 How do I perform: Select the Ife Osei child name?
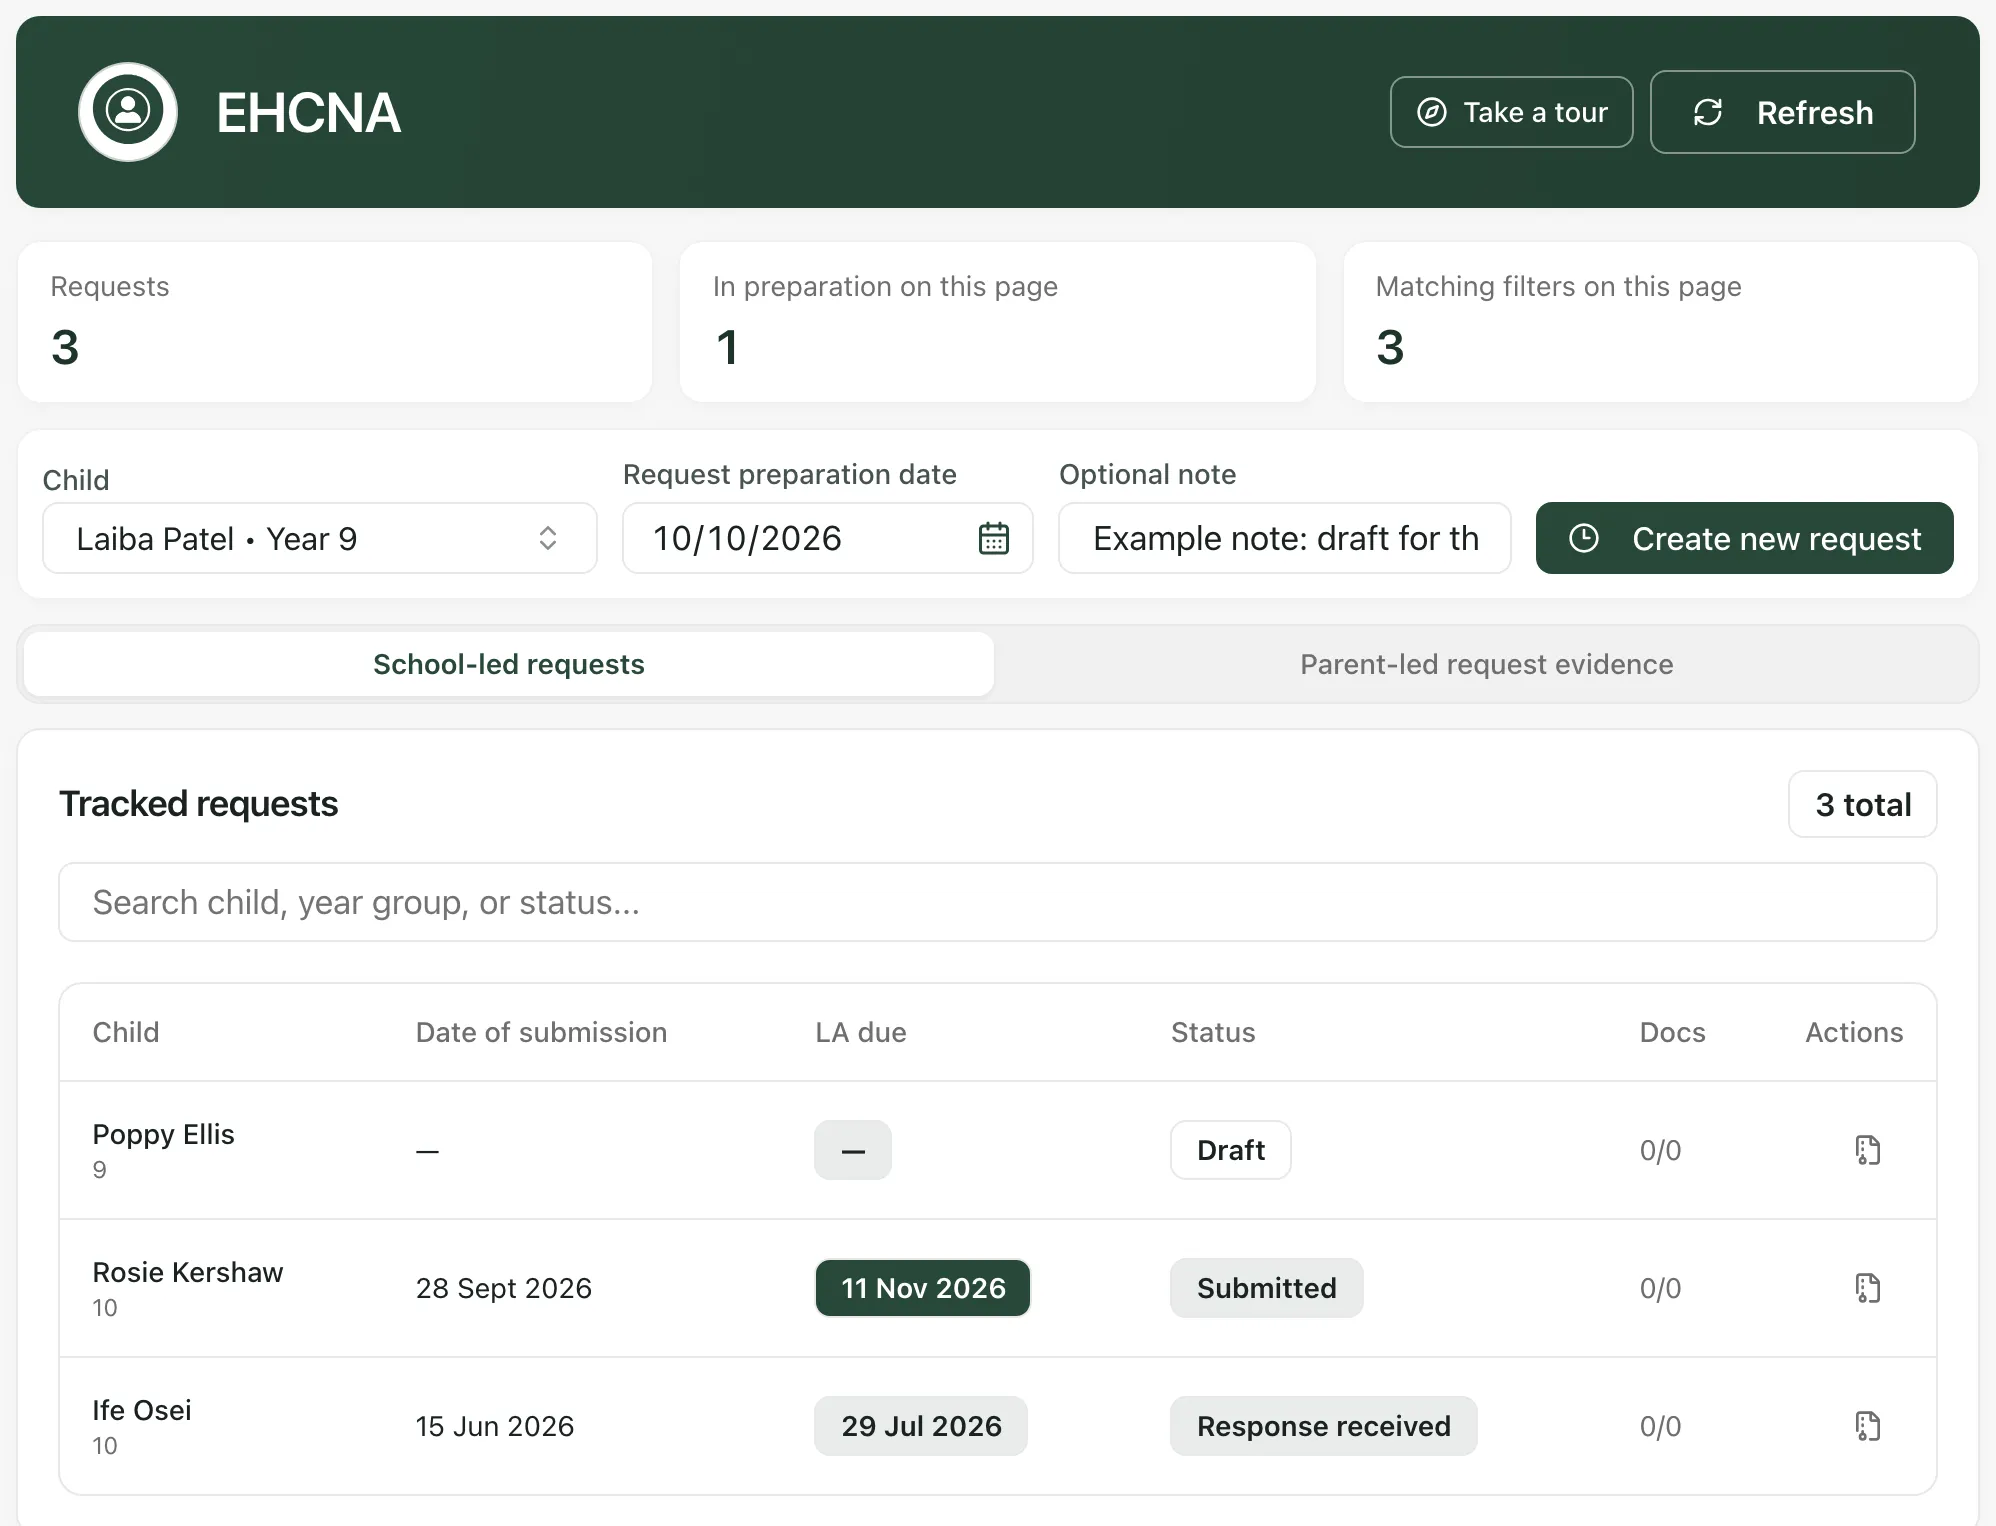pos(141,1410)
